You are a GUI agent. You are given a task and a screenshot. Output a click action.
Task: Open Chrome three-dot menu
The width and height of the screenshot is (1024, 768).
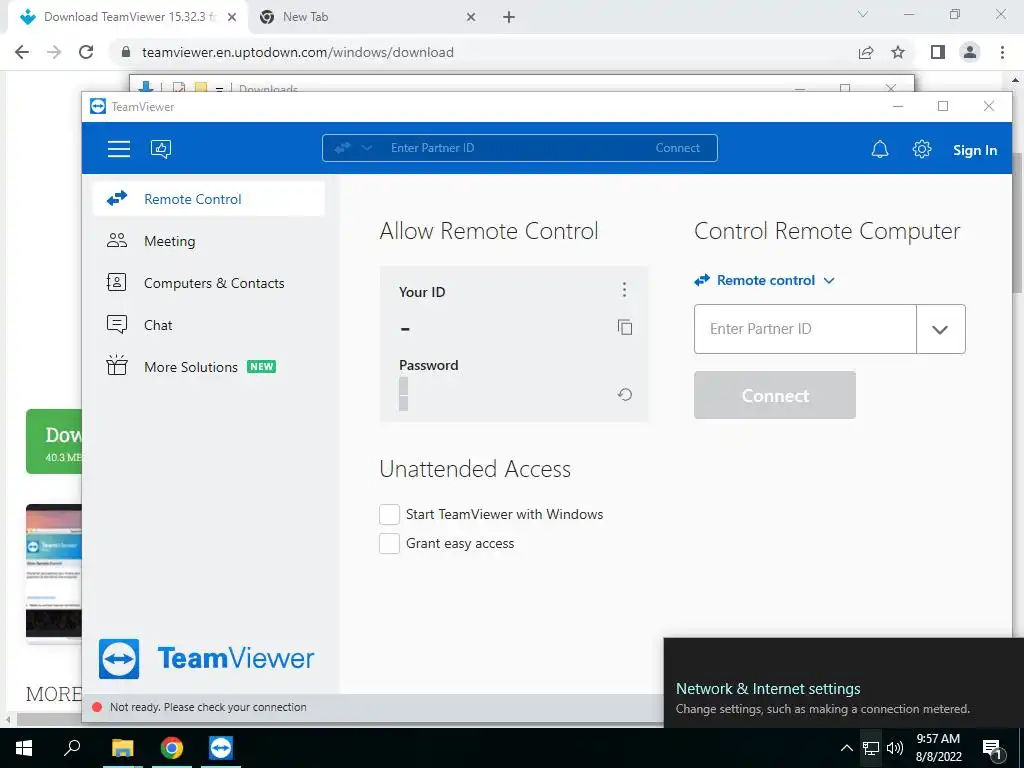point(1002,52)
